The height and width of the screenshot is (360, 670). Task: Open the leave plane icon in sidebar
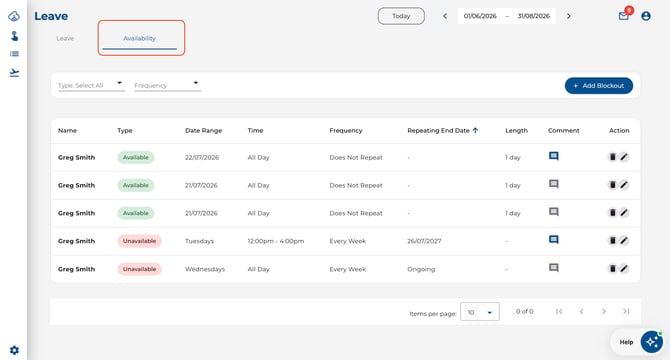(x=14, y=73)
